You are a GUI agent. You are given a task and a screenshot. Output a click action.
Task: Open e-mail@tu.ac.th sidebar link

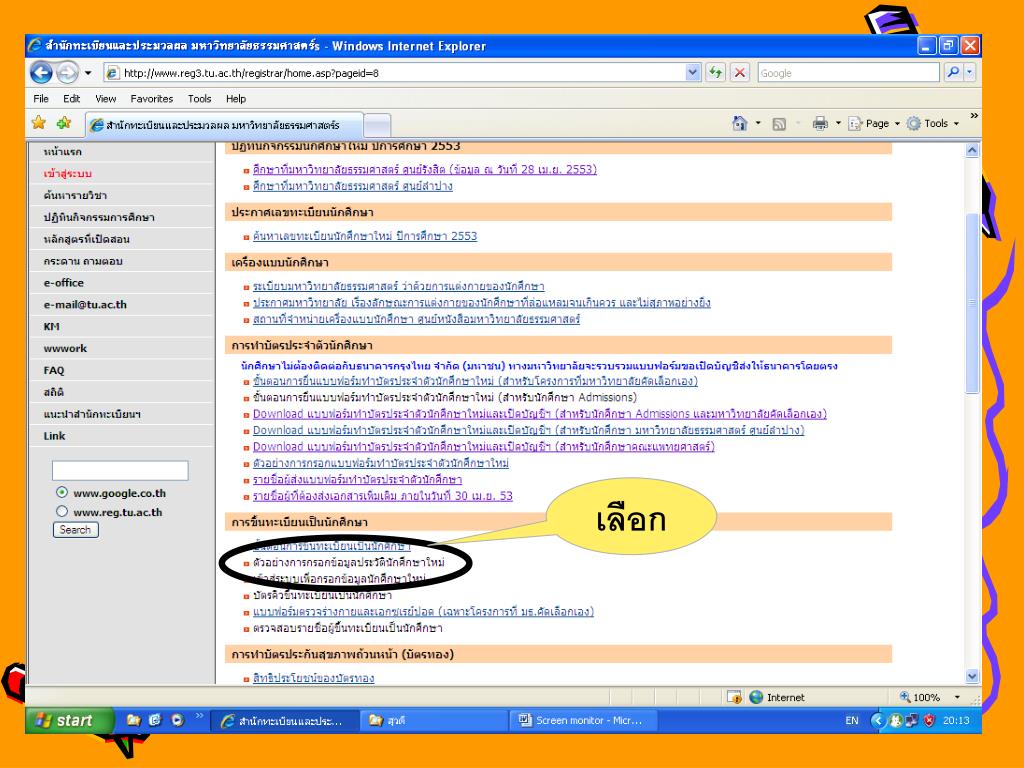pyautogui.click(x=85, y=304)
